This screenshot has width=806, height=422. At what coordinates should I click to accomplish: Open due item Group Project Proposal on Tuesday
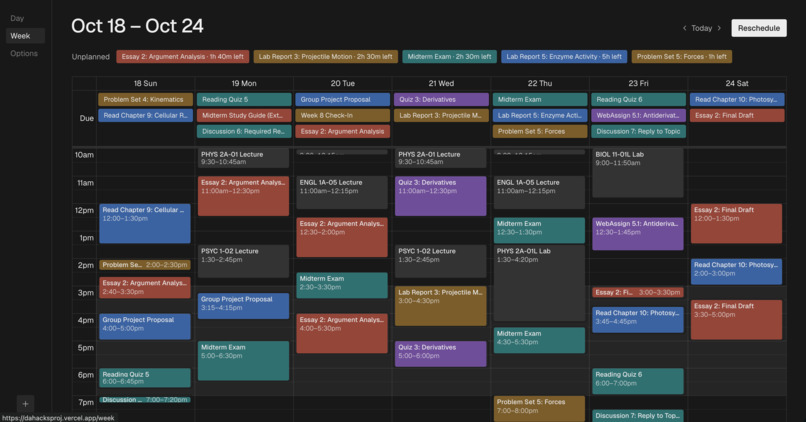click(342, 99)
